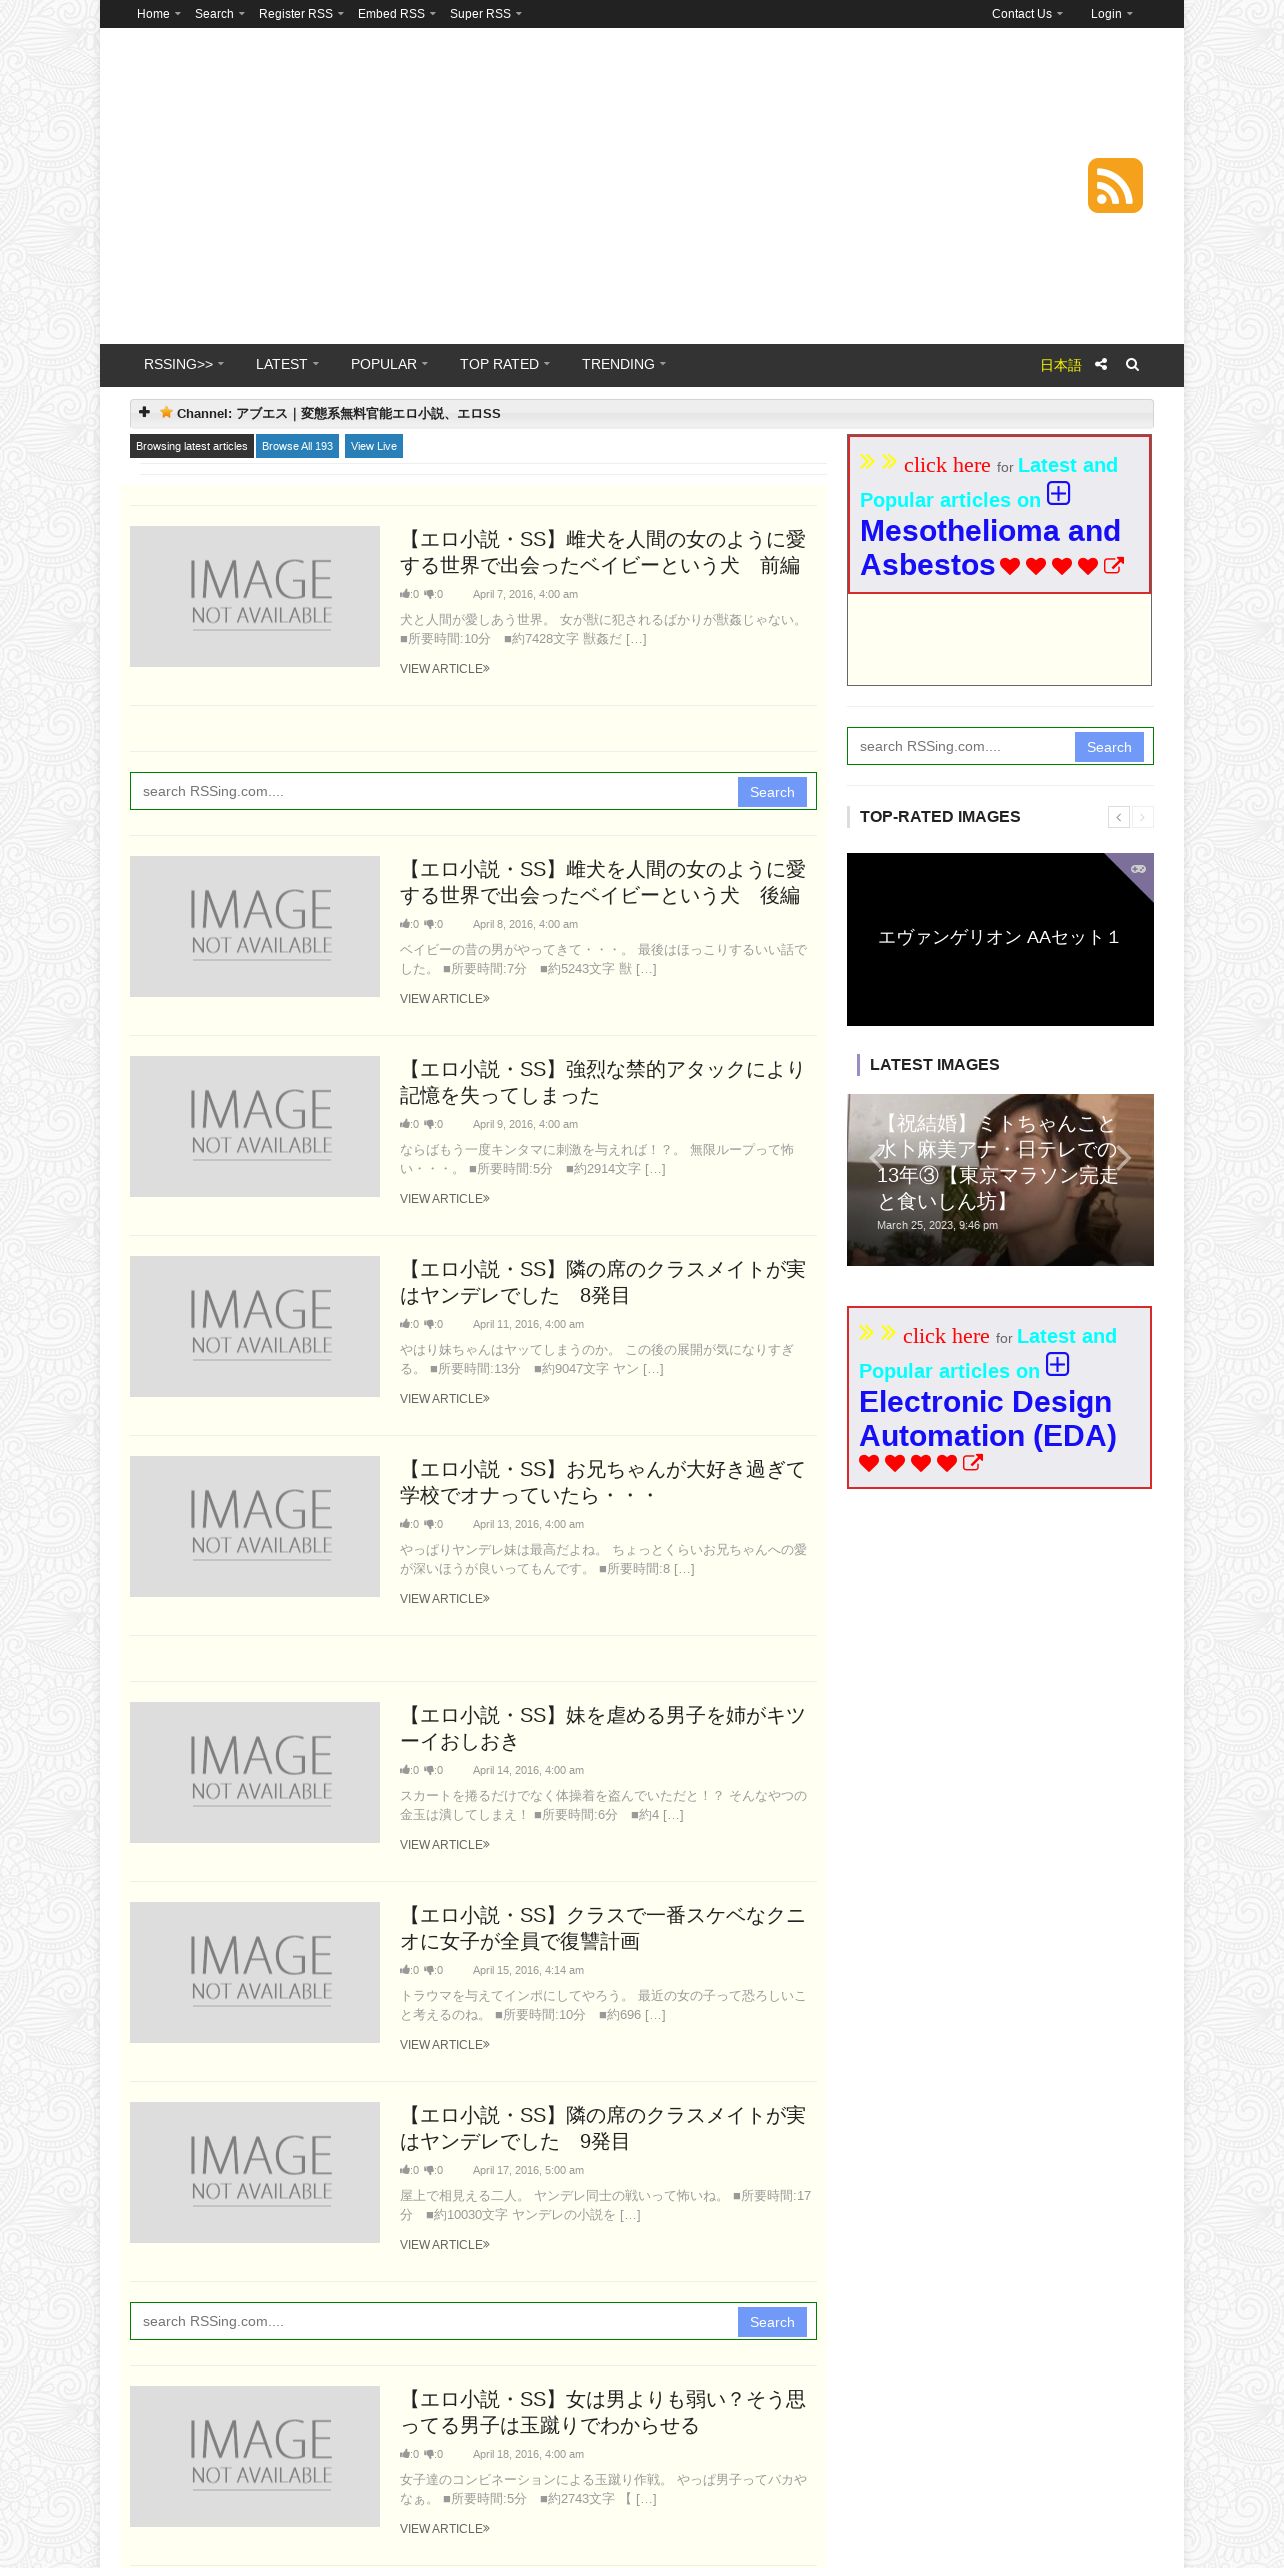
Task: Click Latest Images slide dated March 25, 2023
Action: pyautogui.click(x=1000, y=1180)
